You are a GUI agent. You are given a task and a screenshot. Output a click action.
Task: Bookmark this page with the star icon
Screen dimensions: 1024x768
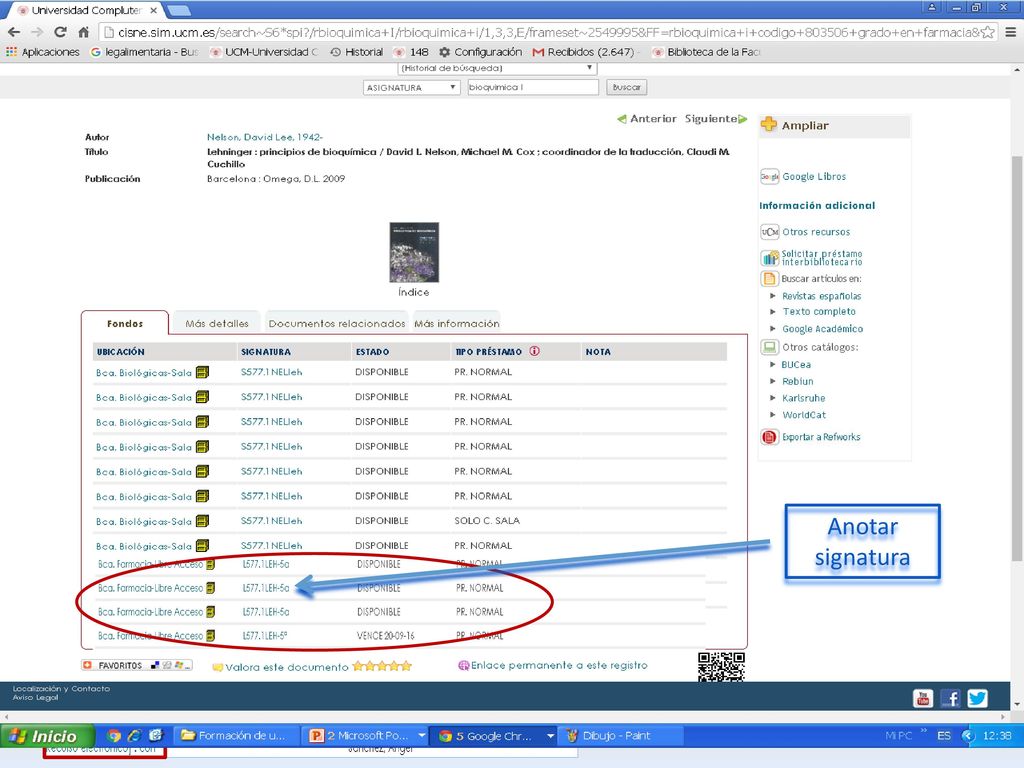[x=988, y=32]
